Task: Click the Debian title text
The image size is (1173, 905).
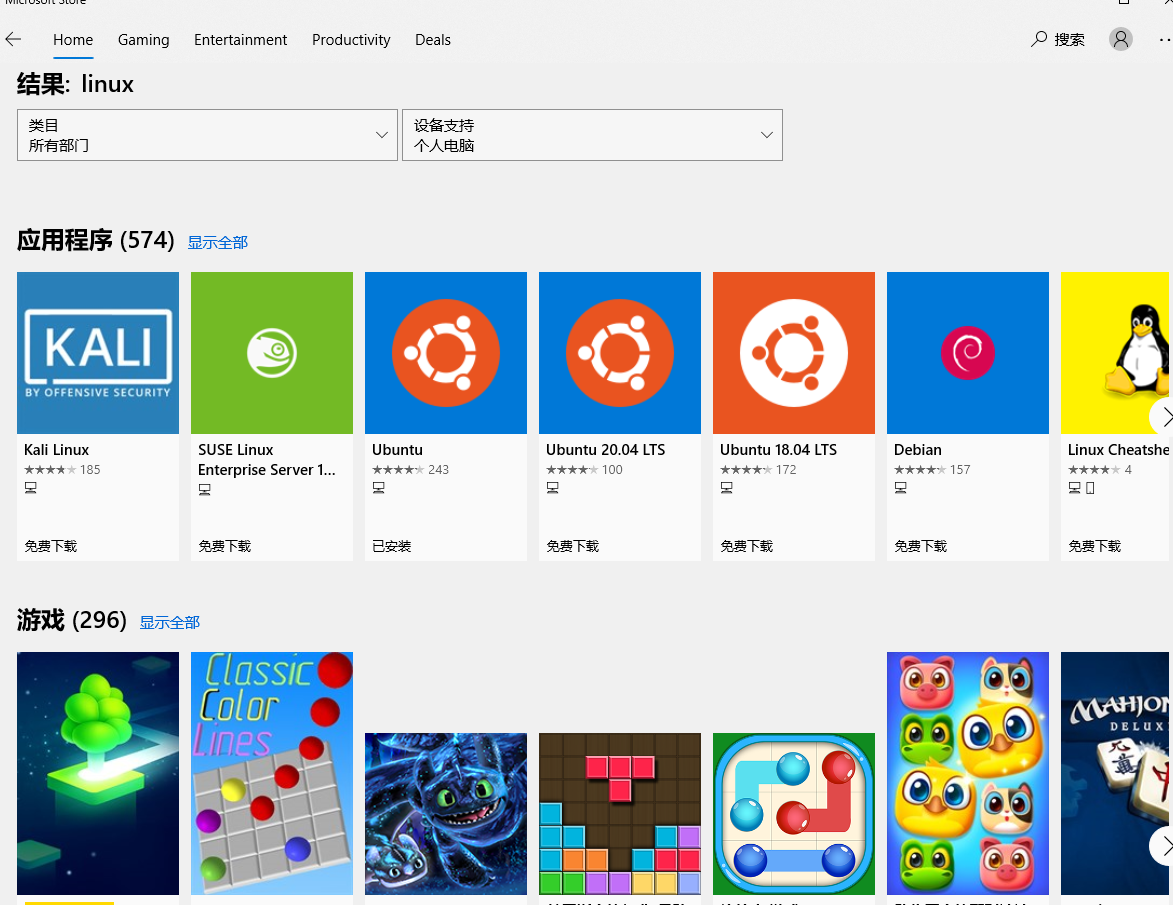Action: pos(918,450)
